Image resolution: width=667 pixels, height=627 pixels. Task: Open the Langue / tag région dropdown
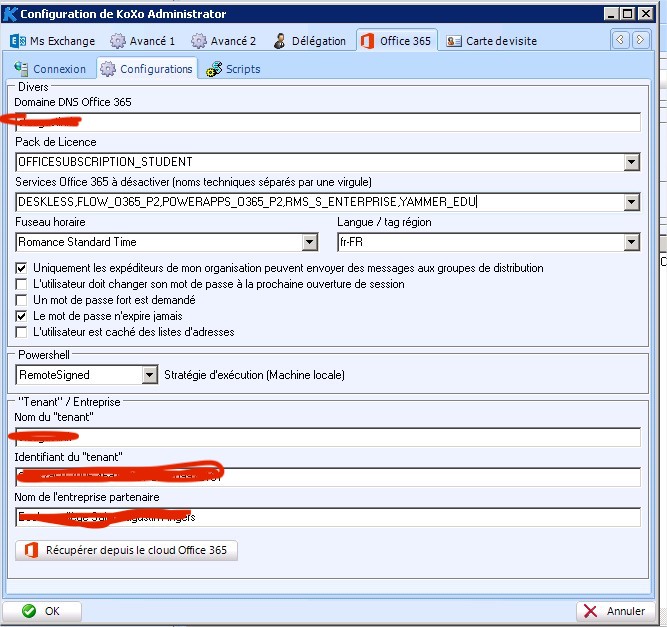tap(632, 242)
